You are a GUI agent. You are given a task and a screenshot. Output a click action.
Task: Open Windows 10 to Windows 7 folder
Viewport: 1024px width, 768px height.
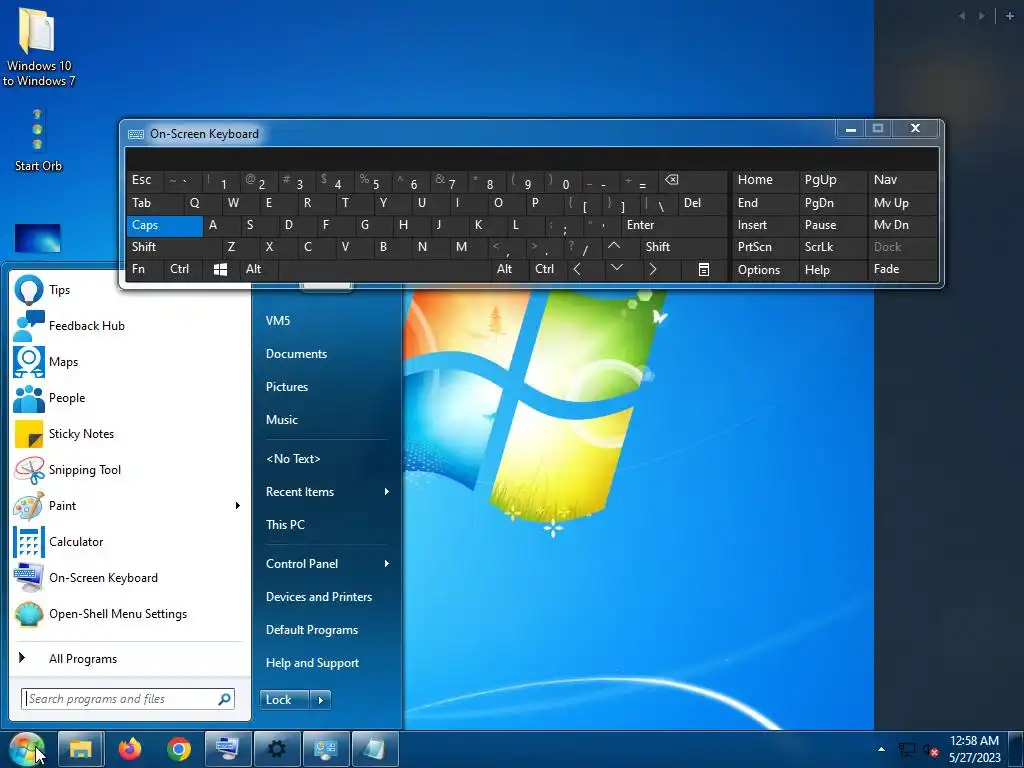(x=39, y=46)
